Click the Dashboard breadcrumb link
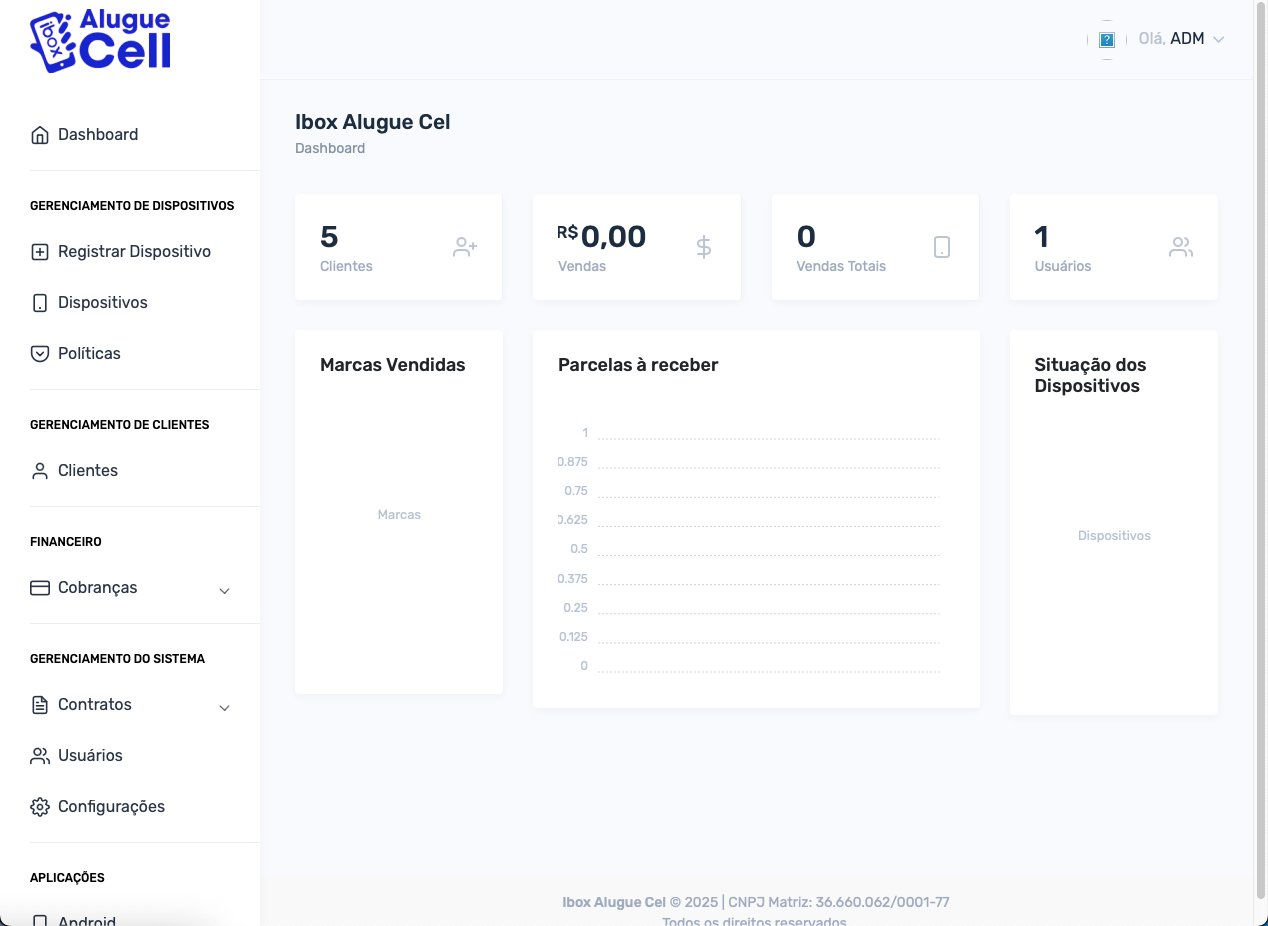The width and height of the screenshot is (1268, 926). [x=330, y=148]
